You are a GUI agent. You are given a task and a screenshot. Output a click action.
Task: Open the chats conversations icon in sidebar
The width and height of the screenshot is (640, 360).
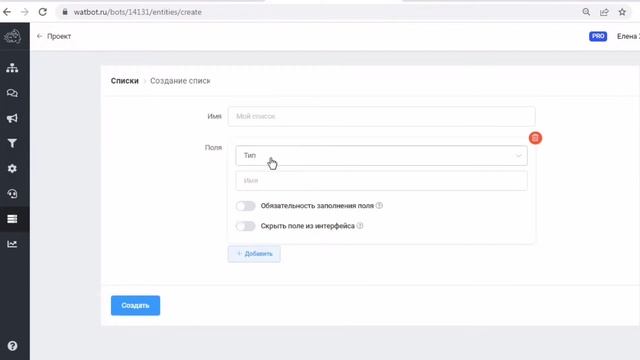click(12, 93)
